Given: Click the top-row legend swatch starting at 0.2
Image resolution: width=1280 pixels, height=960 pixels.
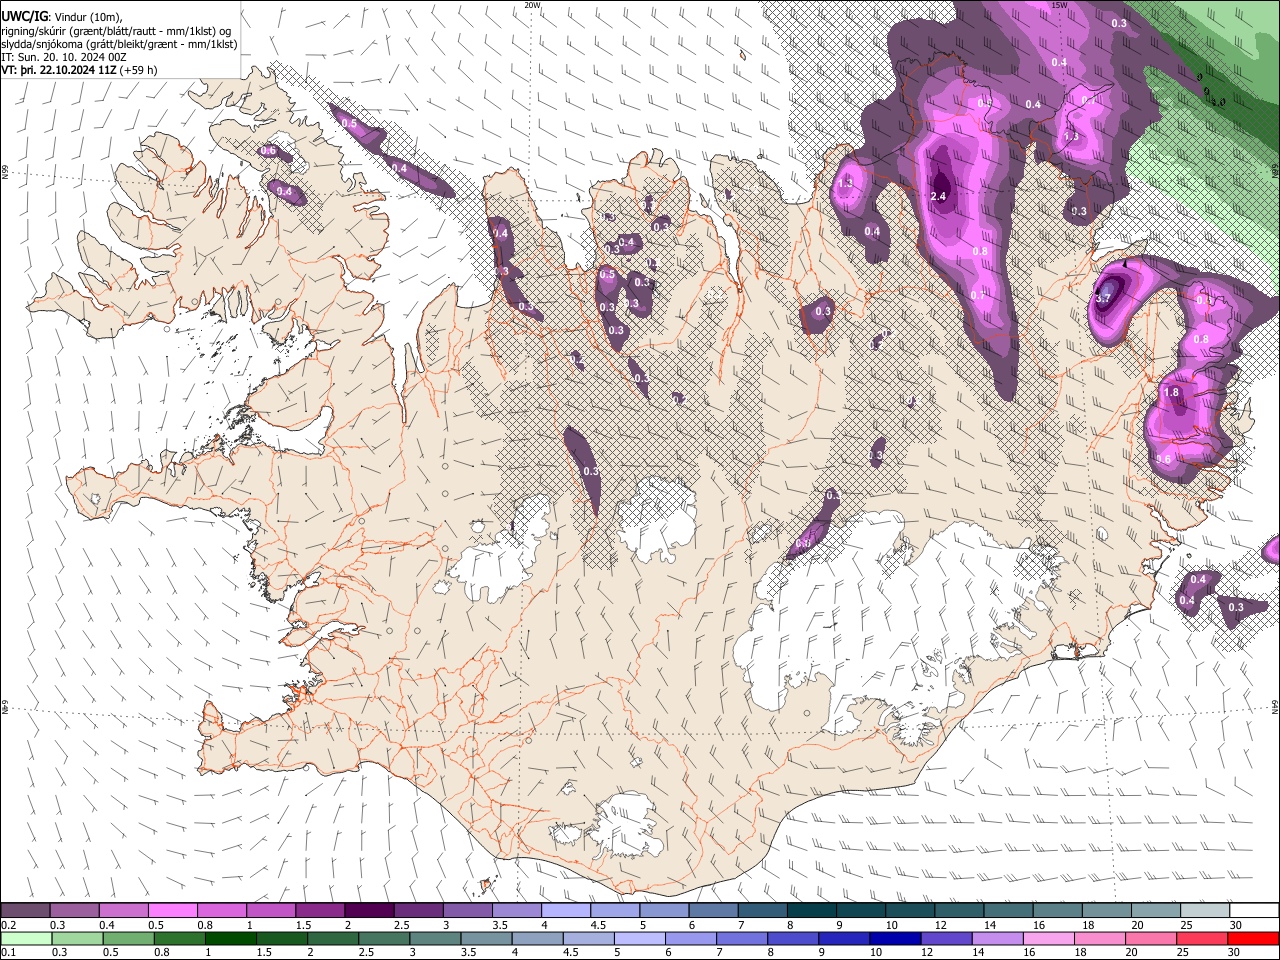Looking at the screenshot, I should pos(26,911).
